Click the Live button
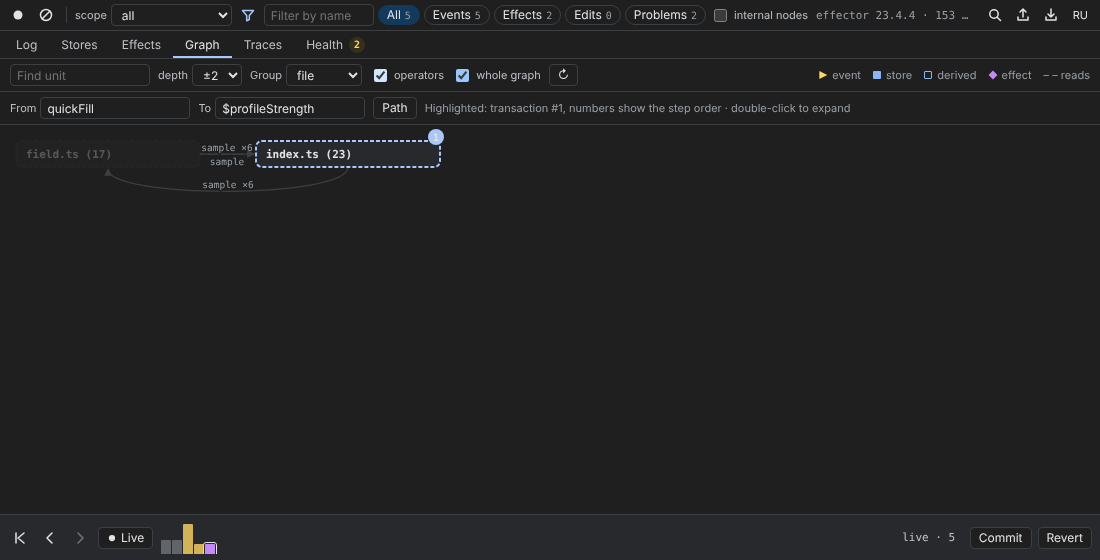Image resolution: width=1100 pixels, height=560 pixels. pos(126,538)
